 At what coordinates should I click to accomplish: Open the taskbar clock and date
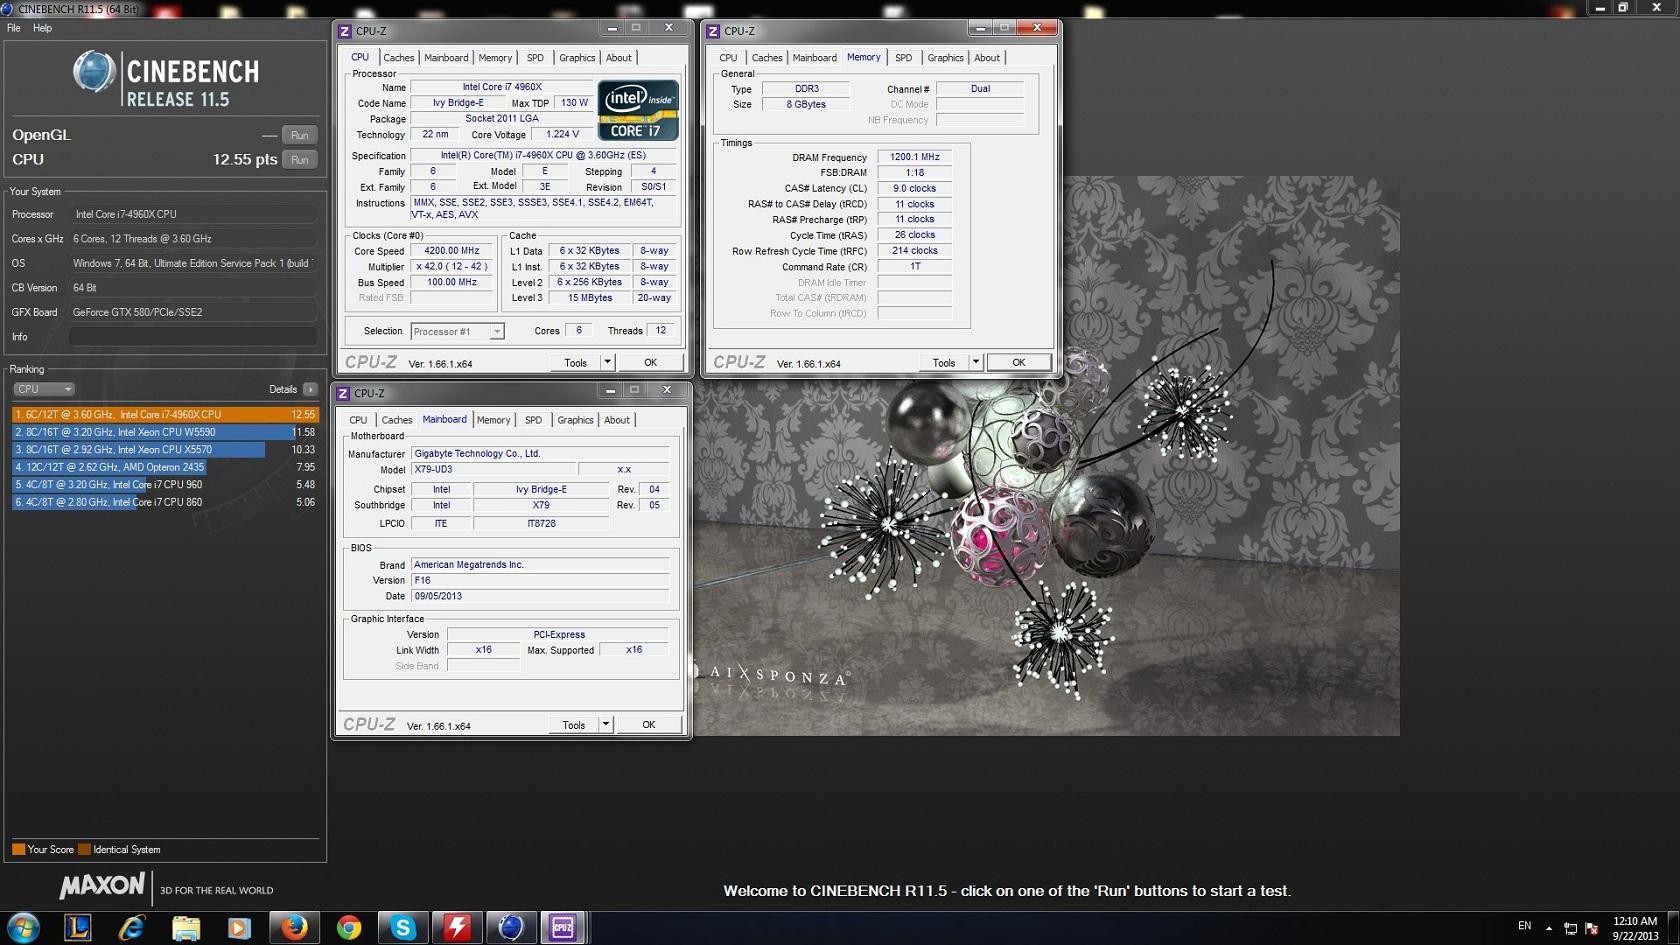[1635, 928]
